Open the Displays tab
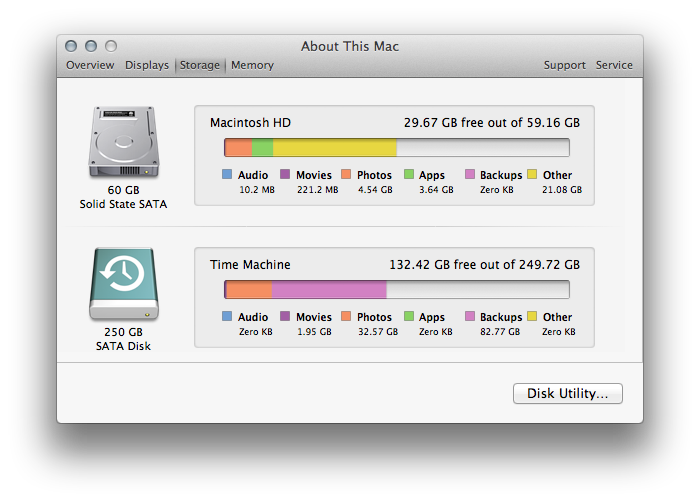Screen dimensions: 700x502 point(147,65)
